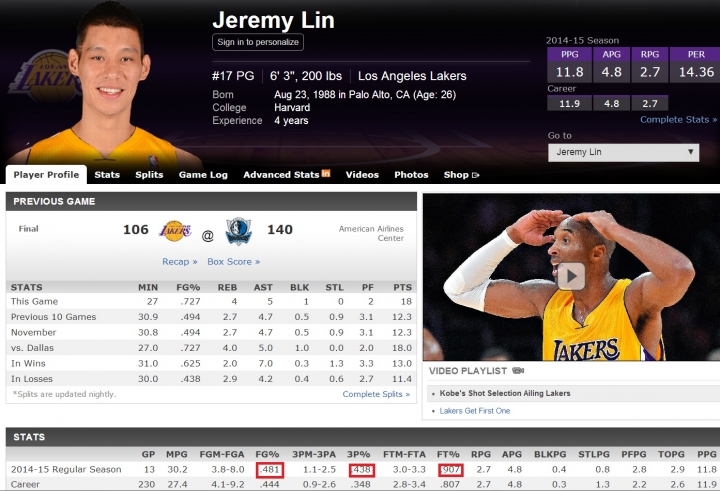Viewport: 720px width, 491px height.
Task: Click the 2014-15 Regular Season row label
Action: [x=66, y=469]
